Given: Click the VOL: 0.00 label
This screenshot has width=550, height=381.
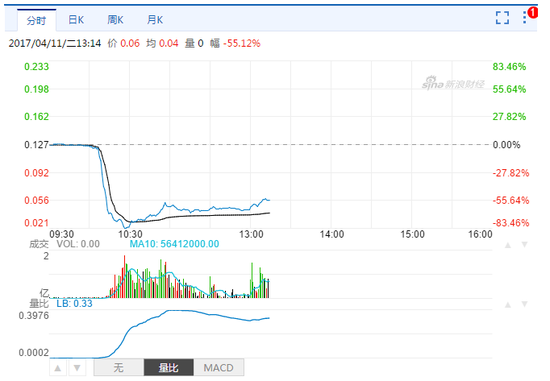Looking at the screenshot, I should [78, 244].
